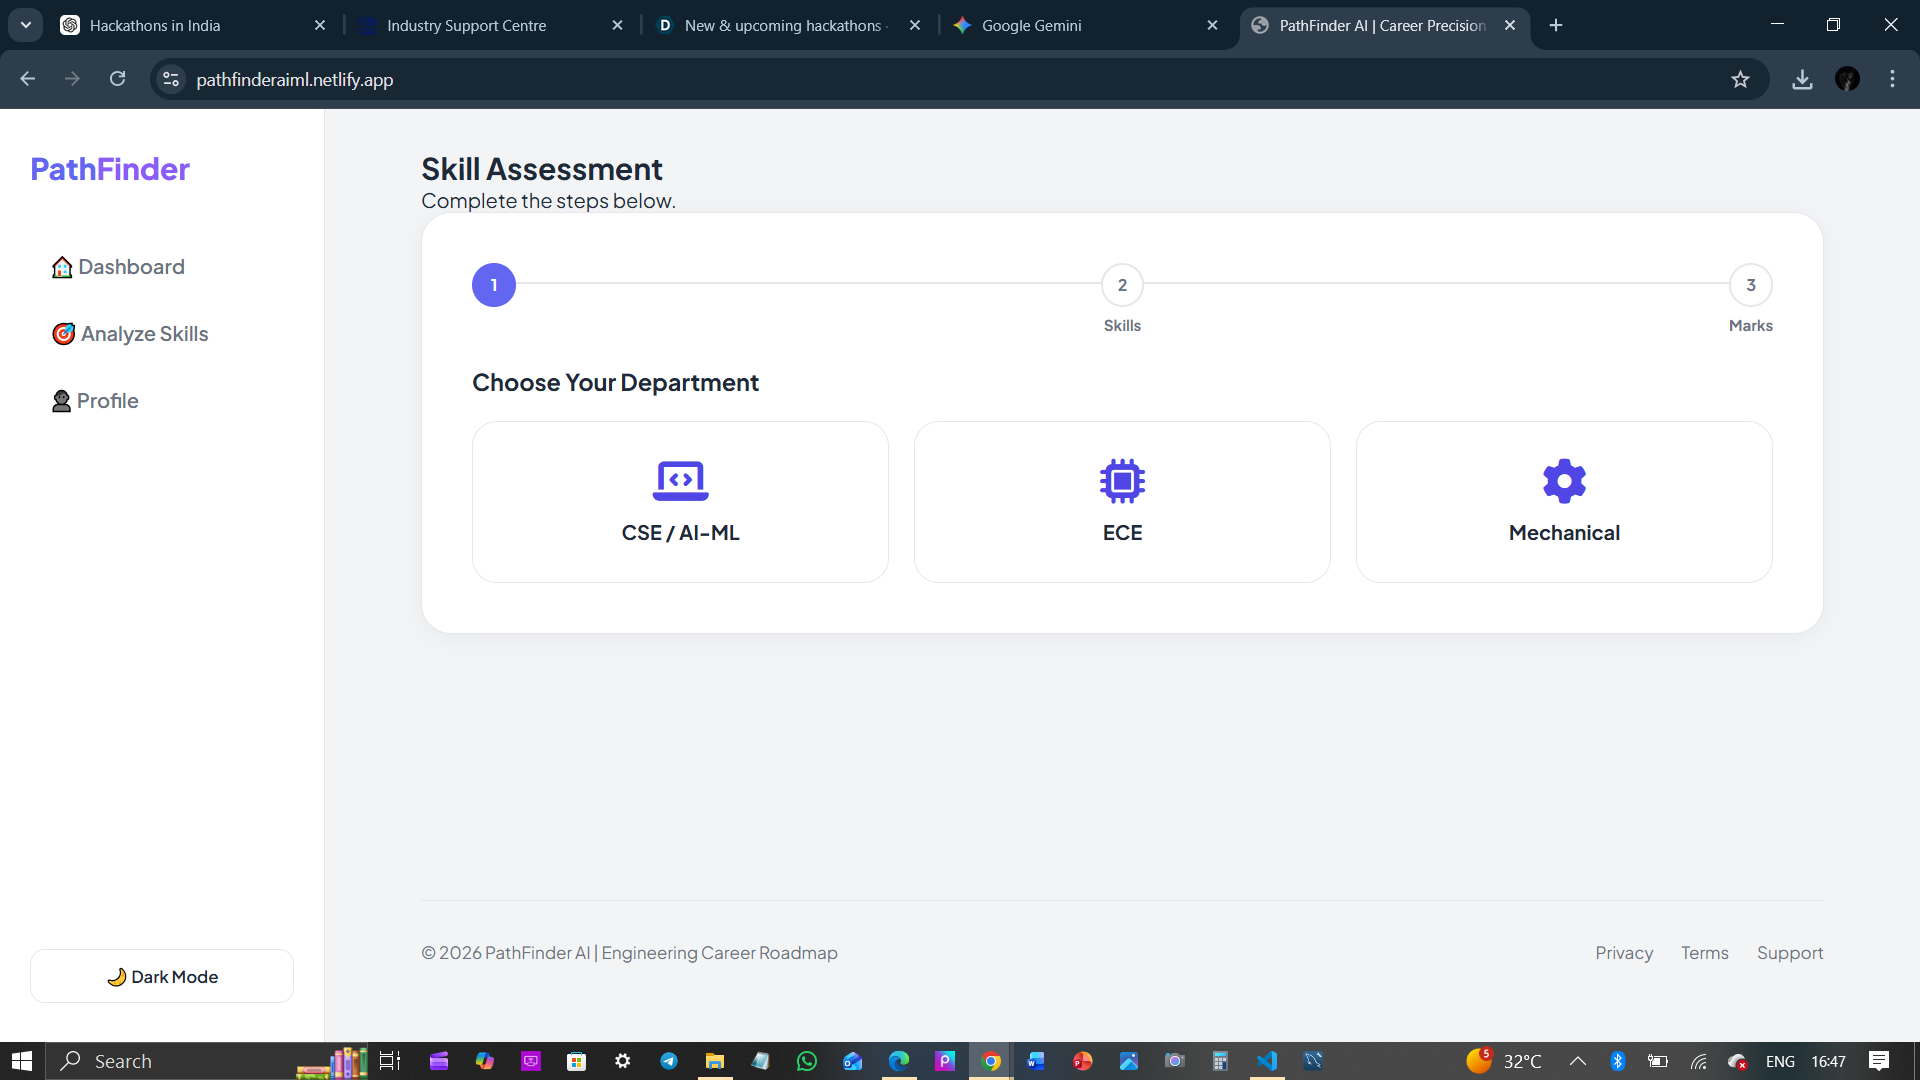
Task: Select the CSE / AI-ML laptop code icon
Action: pos(680,481)
